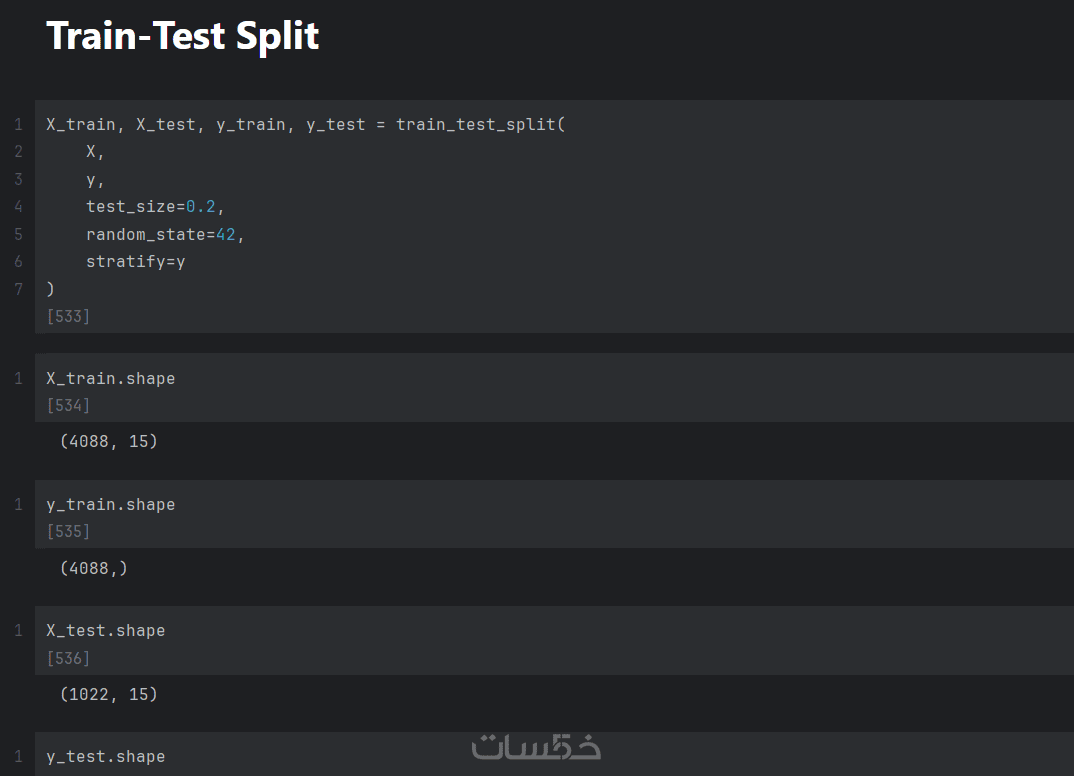Place cursor in train_test_split( code line
This screenshot has height=776, width=1074.
coord(305,125)
